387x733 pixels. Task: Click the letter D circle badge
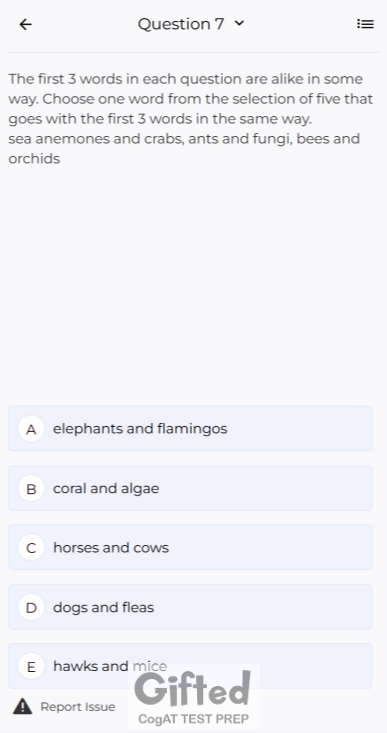[31, 607]
